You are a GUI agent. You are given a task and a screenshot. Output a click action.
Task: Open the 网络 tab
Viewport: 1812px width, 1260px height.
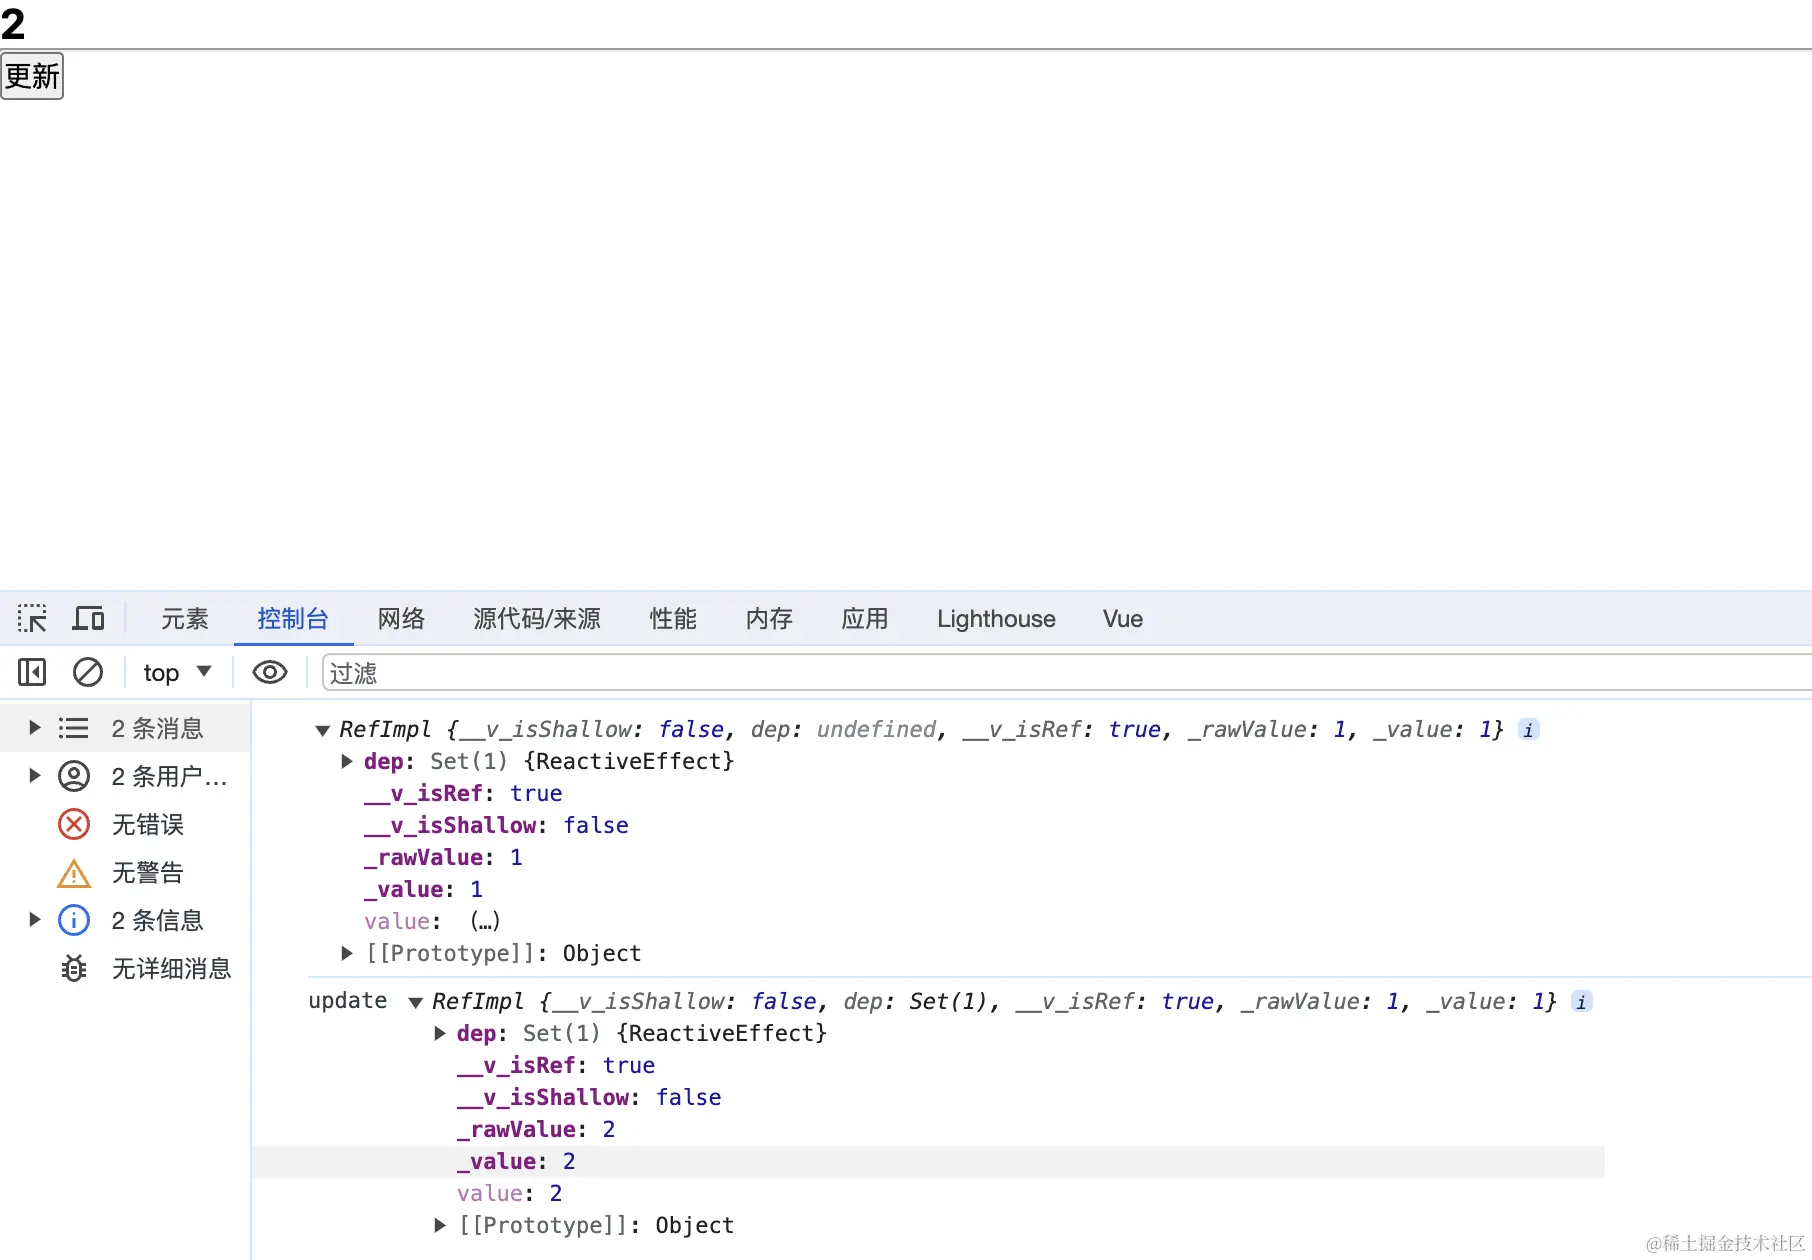[x=401, y=619]
